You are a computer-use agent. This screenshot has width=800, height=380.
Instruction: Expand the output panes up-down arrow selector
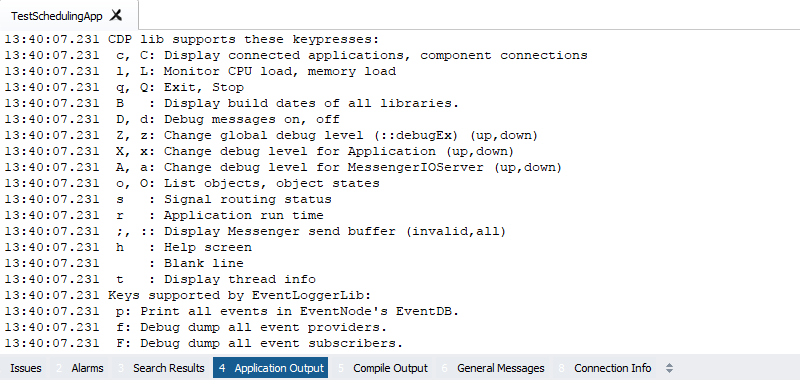coord(670,368)
